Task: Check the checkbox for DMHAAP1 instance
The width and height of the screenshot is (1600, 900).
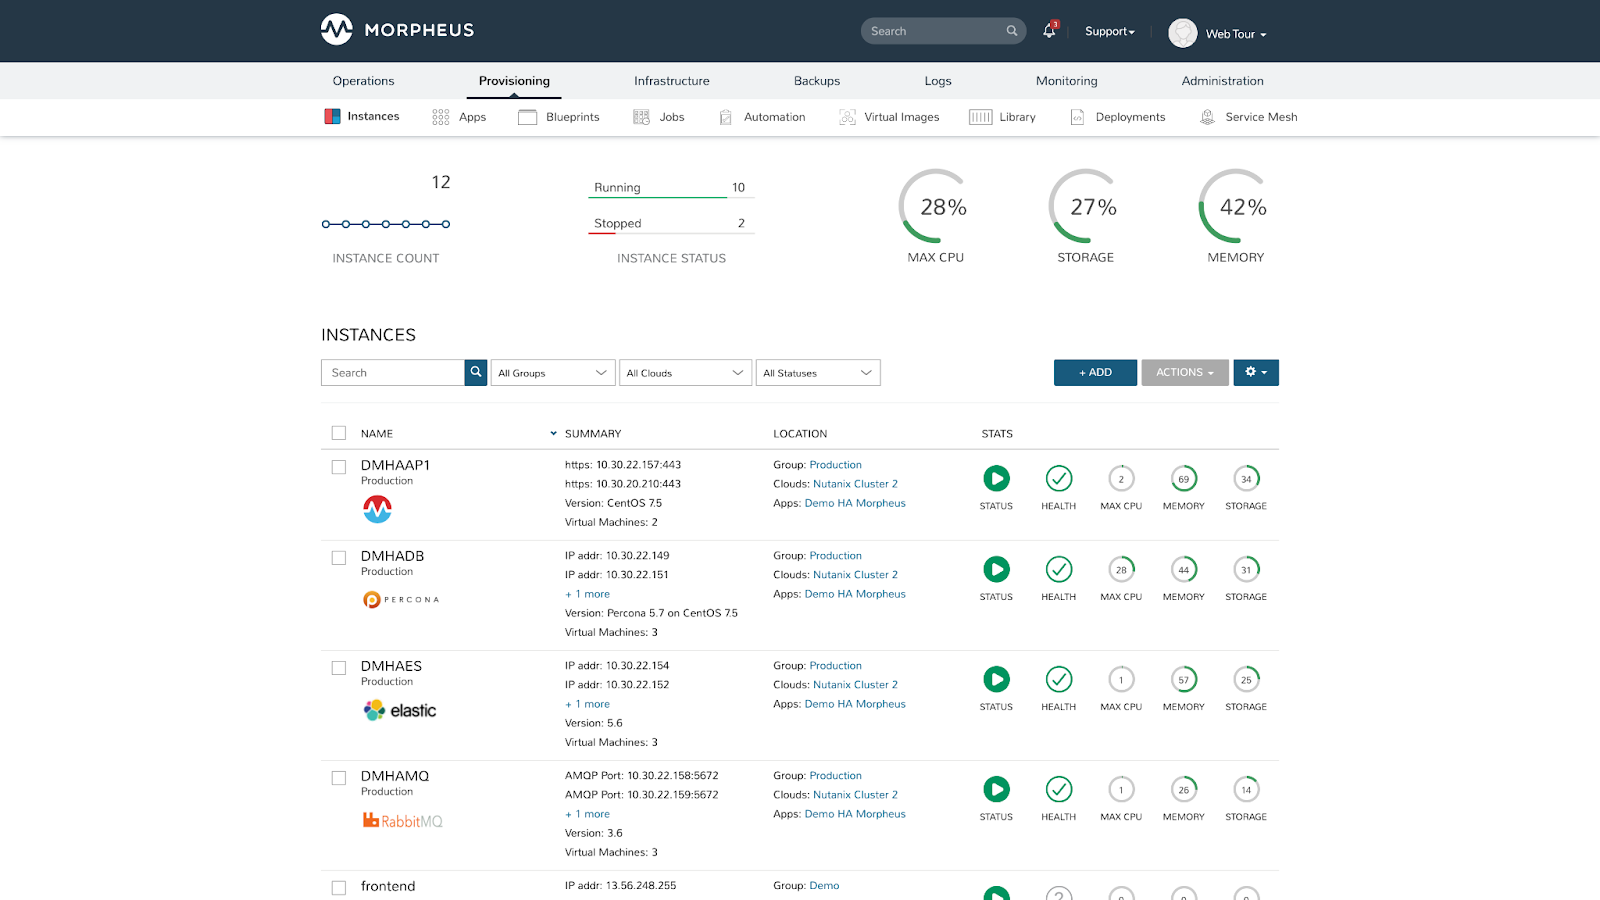Action: [x=338, y=466]
